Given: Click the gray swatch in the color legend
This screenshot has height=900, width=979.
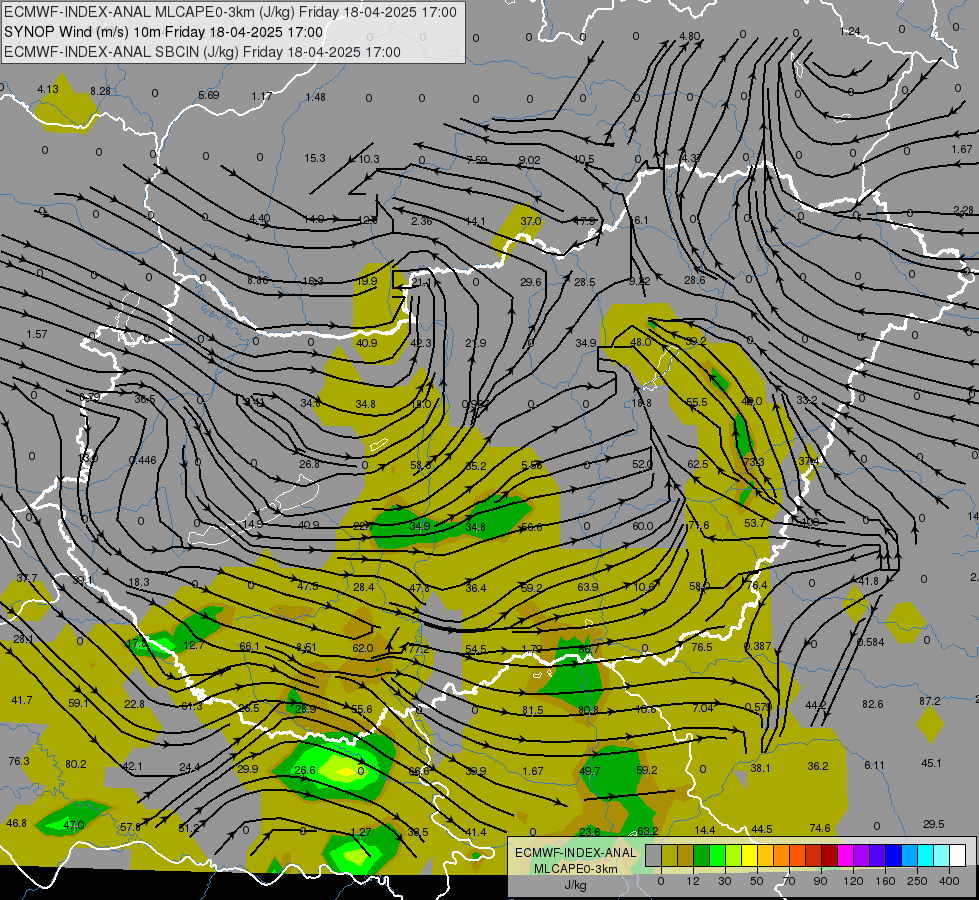Looking at the screenshot, I should [x=653, y=856].
